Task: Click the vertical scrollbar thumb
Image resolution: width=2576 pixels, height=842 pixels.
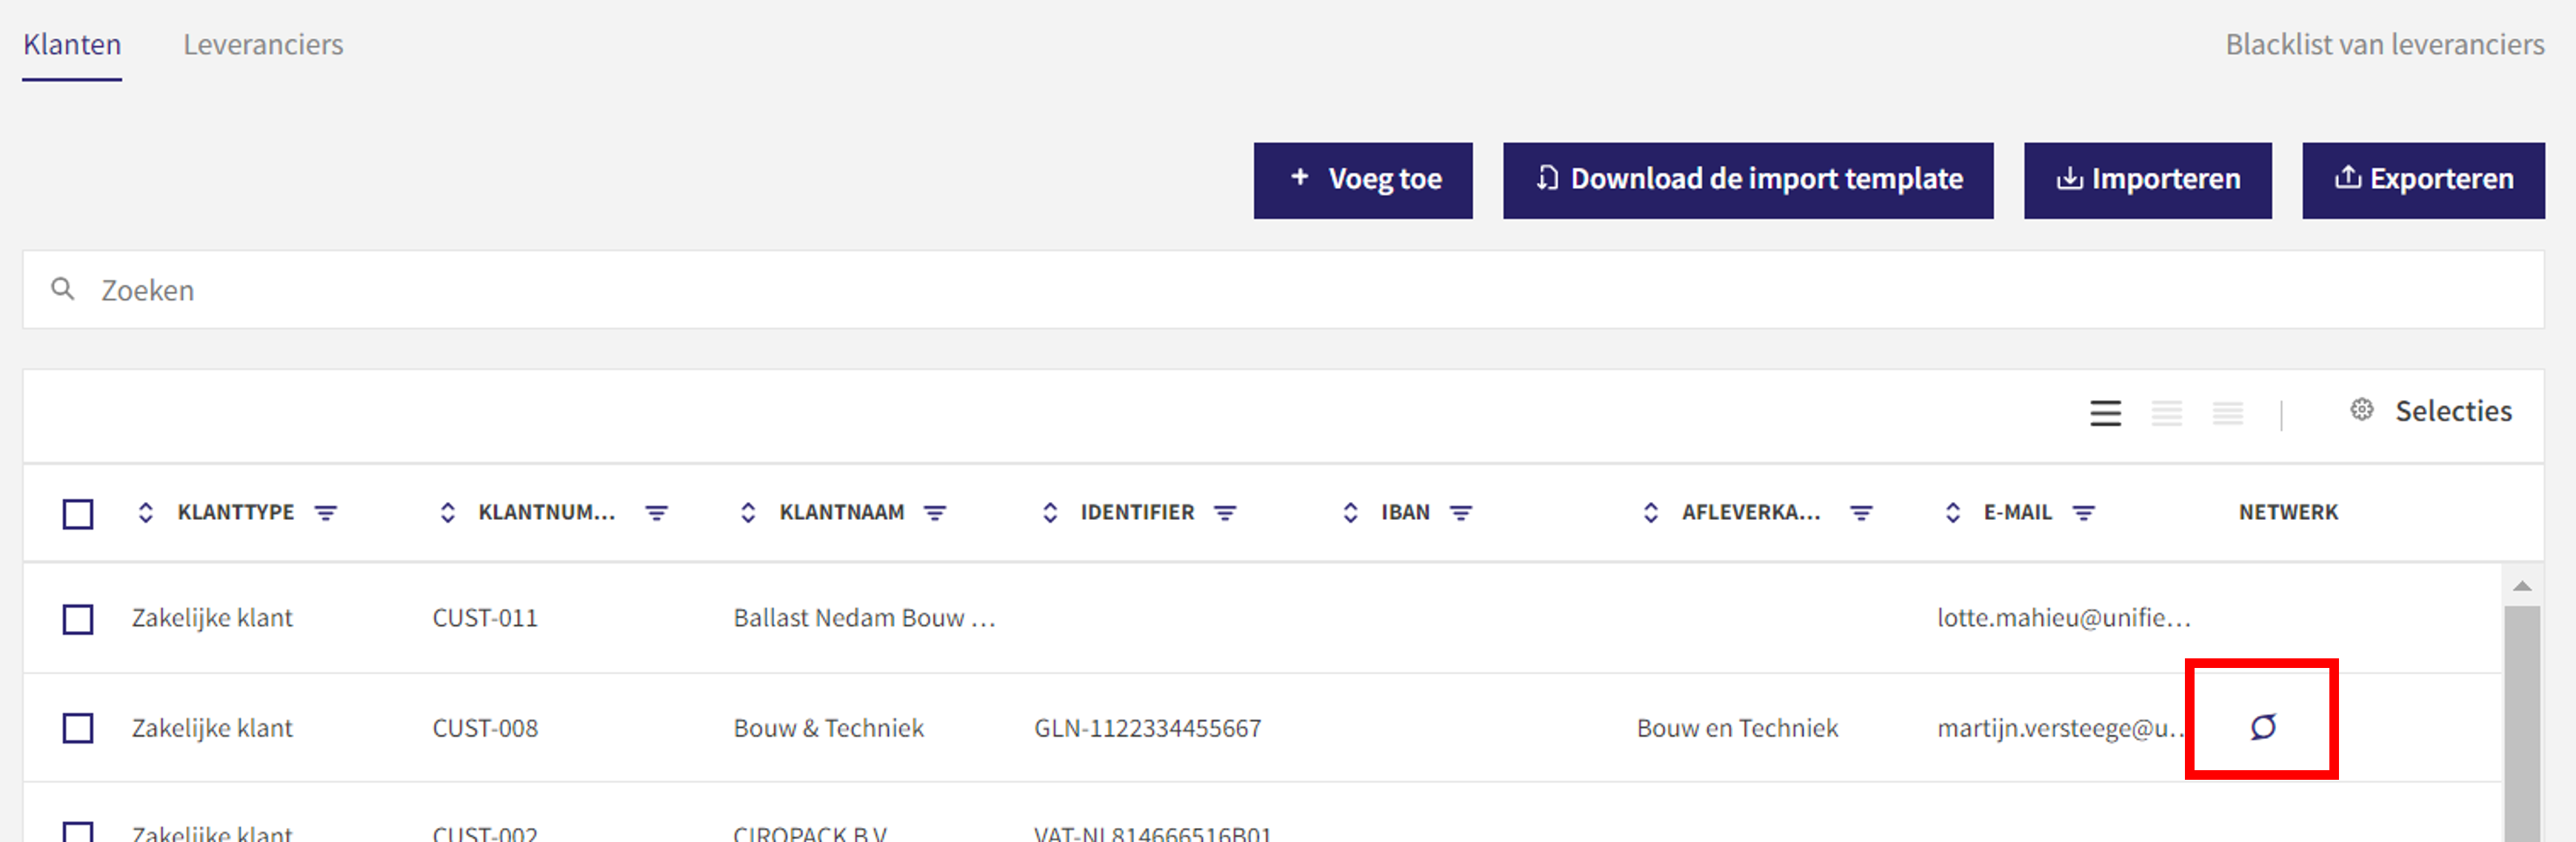Action: tap(2522, 723)
